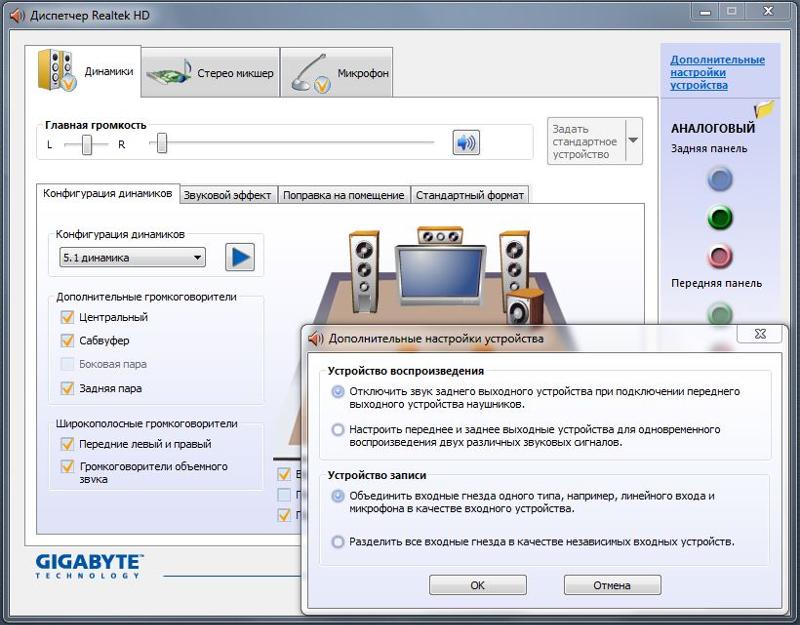Click the Realtek speaker icon in the title bar
The width and height of the screenshot is (800, 625).
(17, 16)
